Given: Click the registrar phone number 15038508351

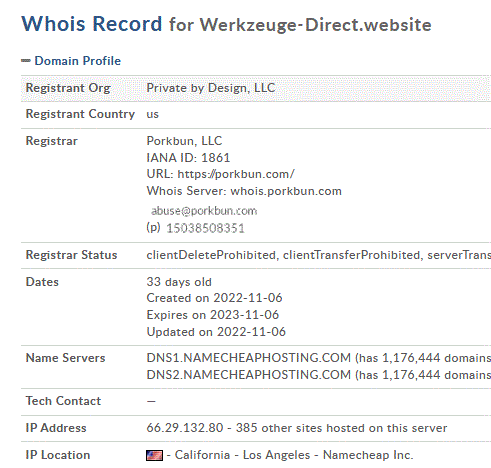Looking at the screenshot, I should [205, 228].
